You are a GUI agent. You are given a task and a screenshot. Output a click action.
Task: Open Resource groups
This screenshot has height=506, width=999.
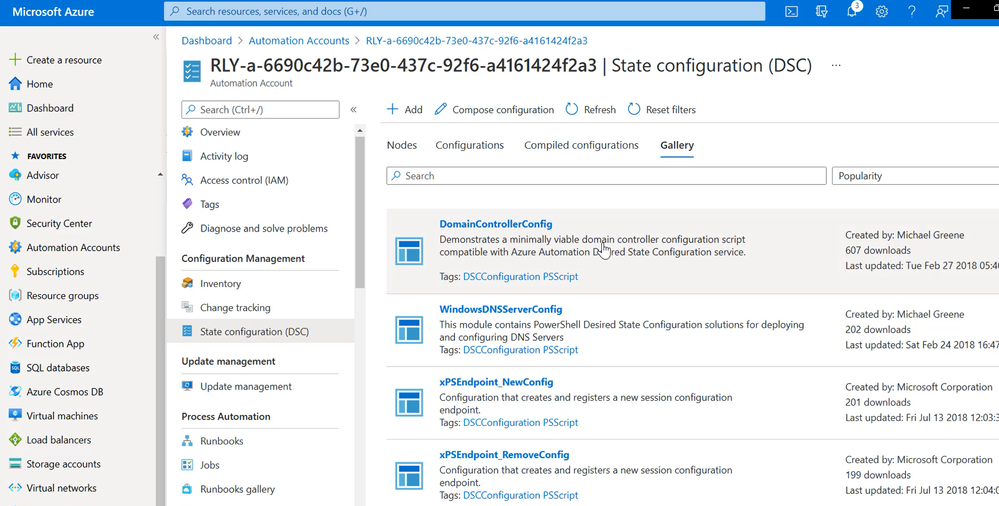54,296
